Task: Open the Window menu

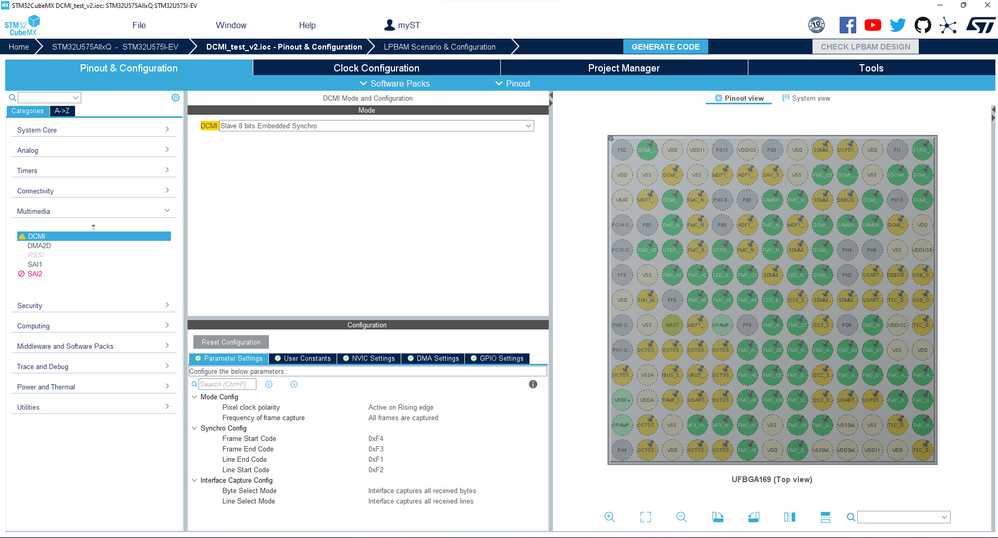Action: [230, 25]
